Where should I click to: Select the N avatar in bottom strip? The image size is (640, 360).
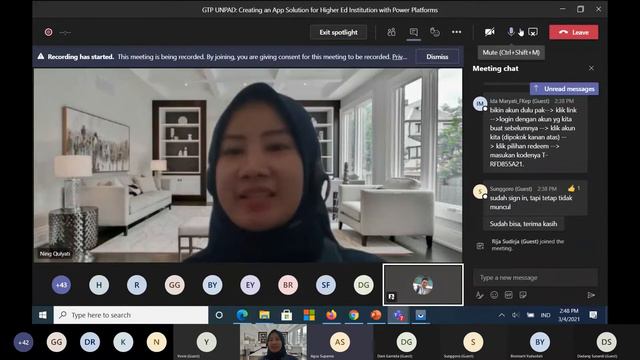[156, 342]
